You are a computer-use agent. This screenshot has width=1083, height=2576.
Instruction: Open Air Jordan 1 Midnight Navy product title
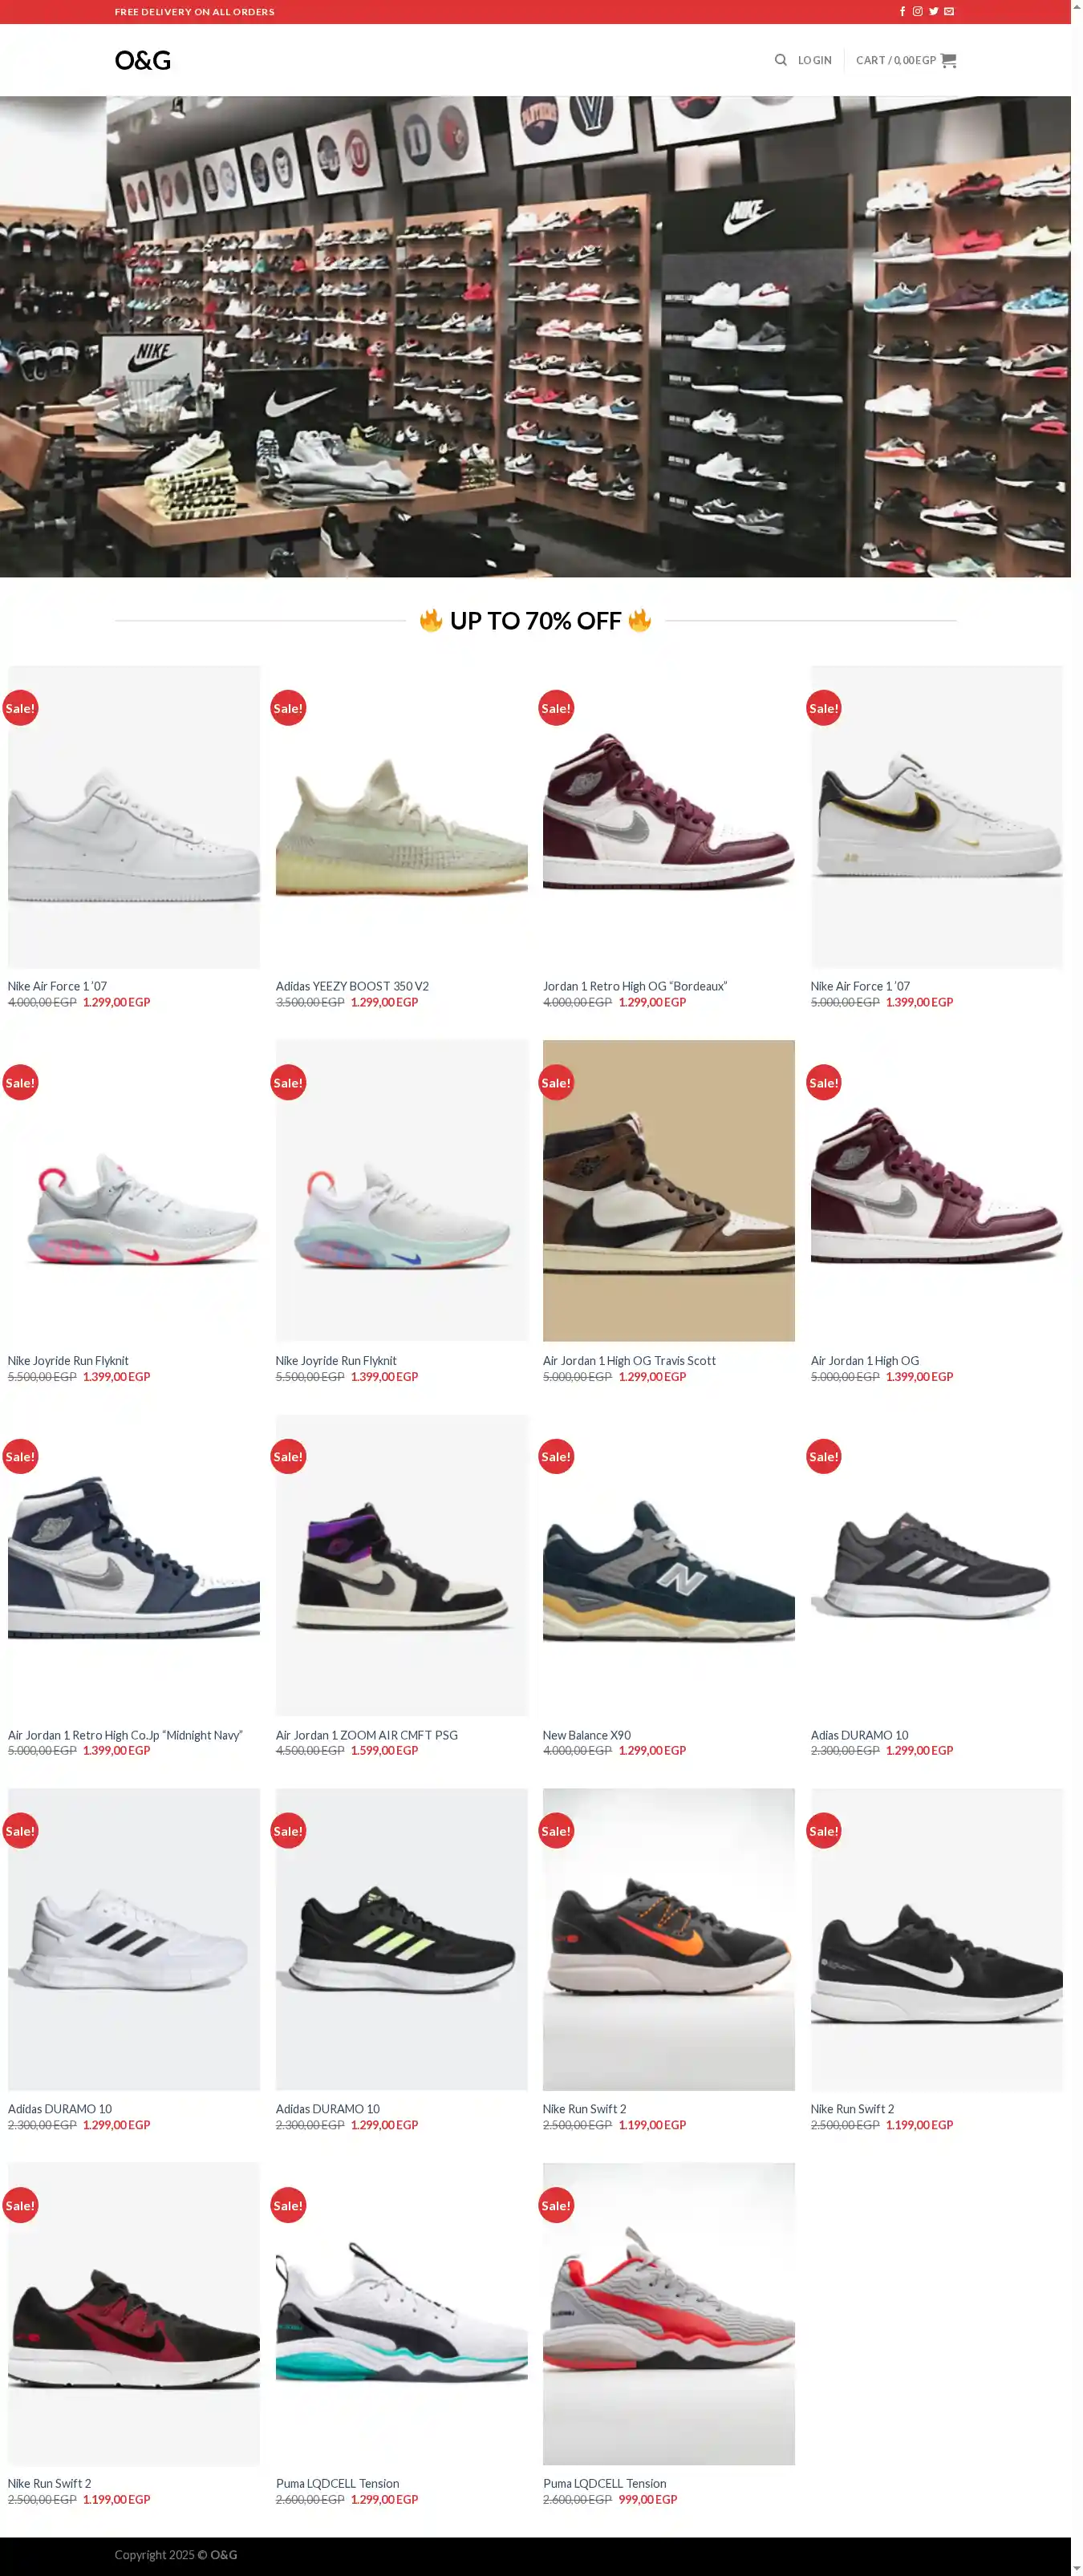125,1735
